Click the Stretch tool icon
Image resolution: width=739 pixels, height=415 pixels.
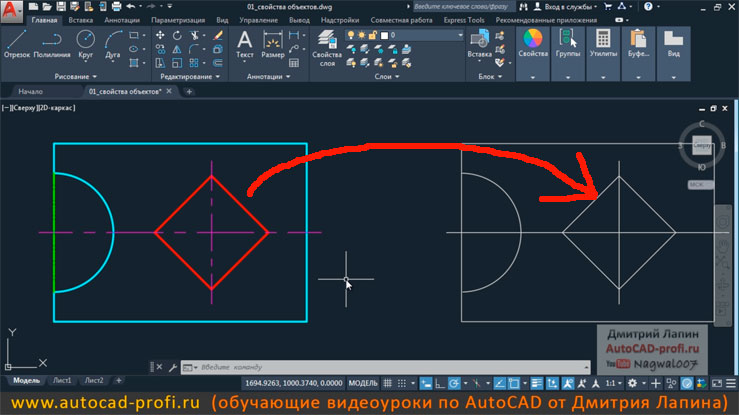pos(160,63)
